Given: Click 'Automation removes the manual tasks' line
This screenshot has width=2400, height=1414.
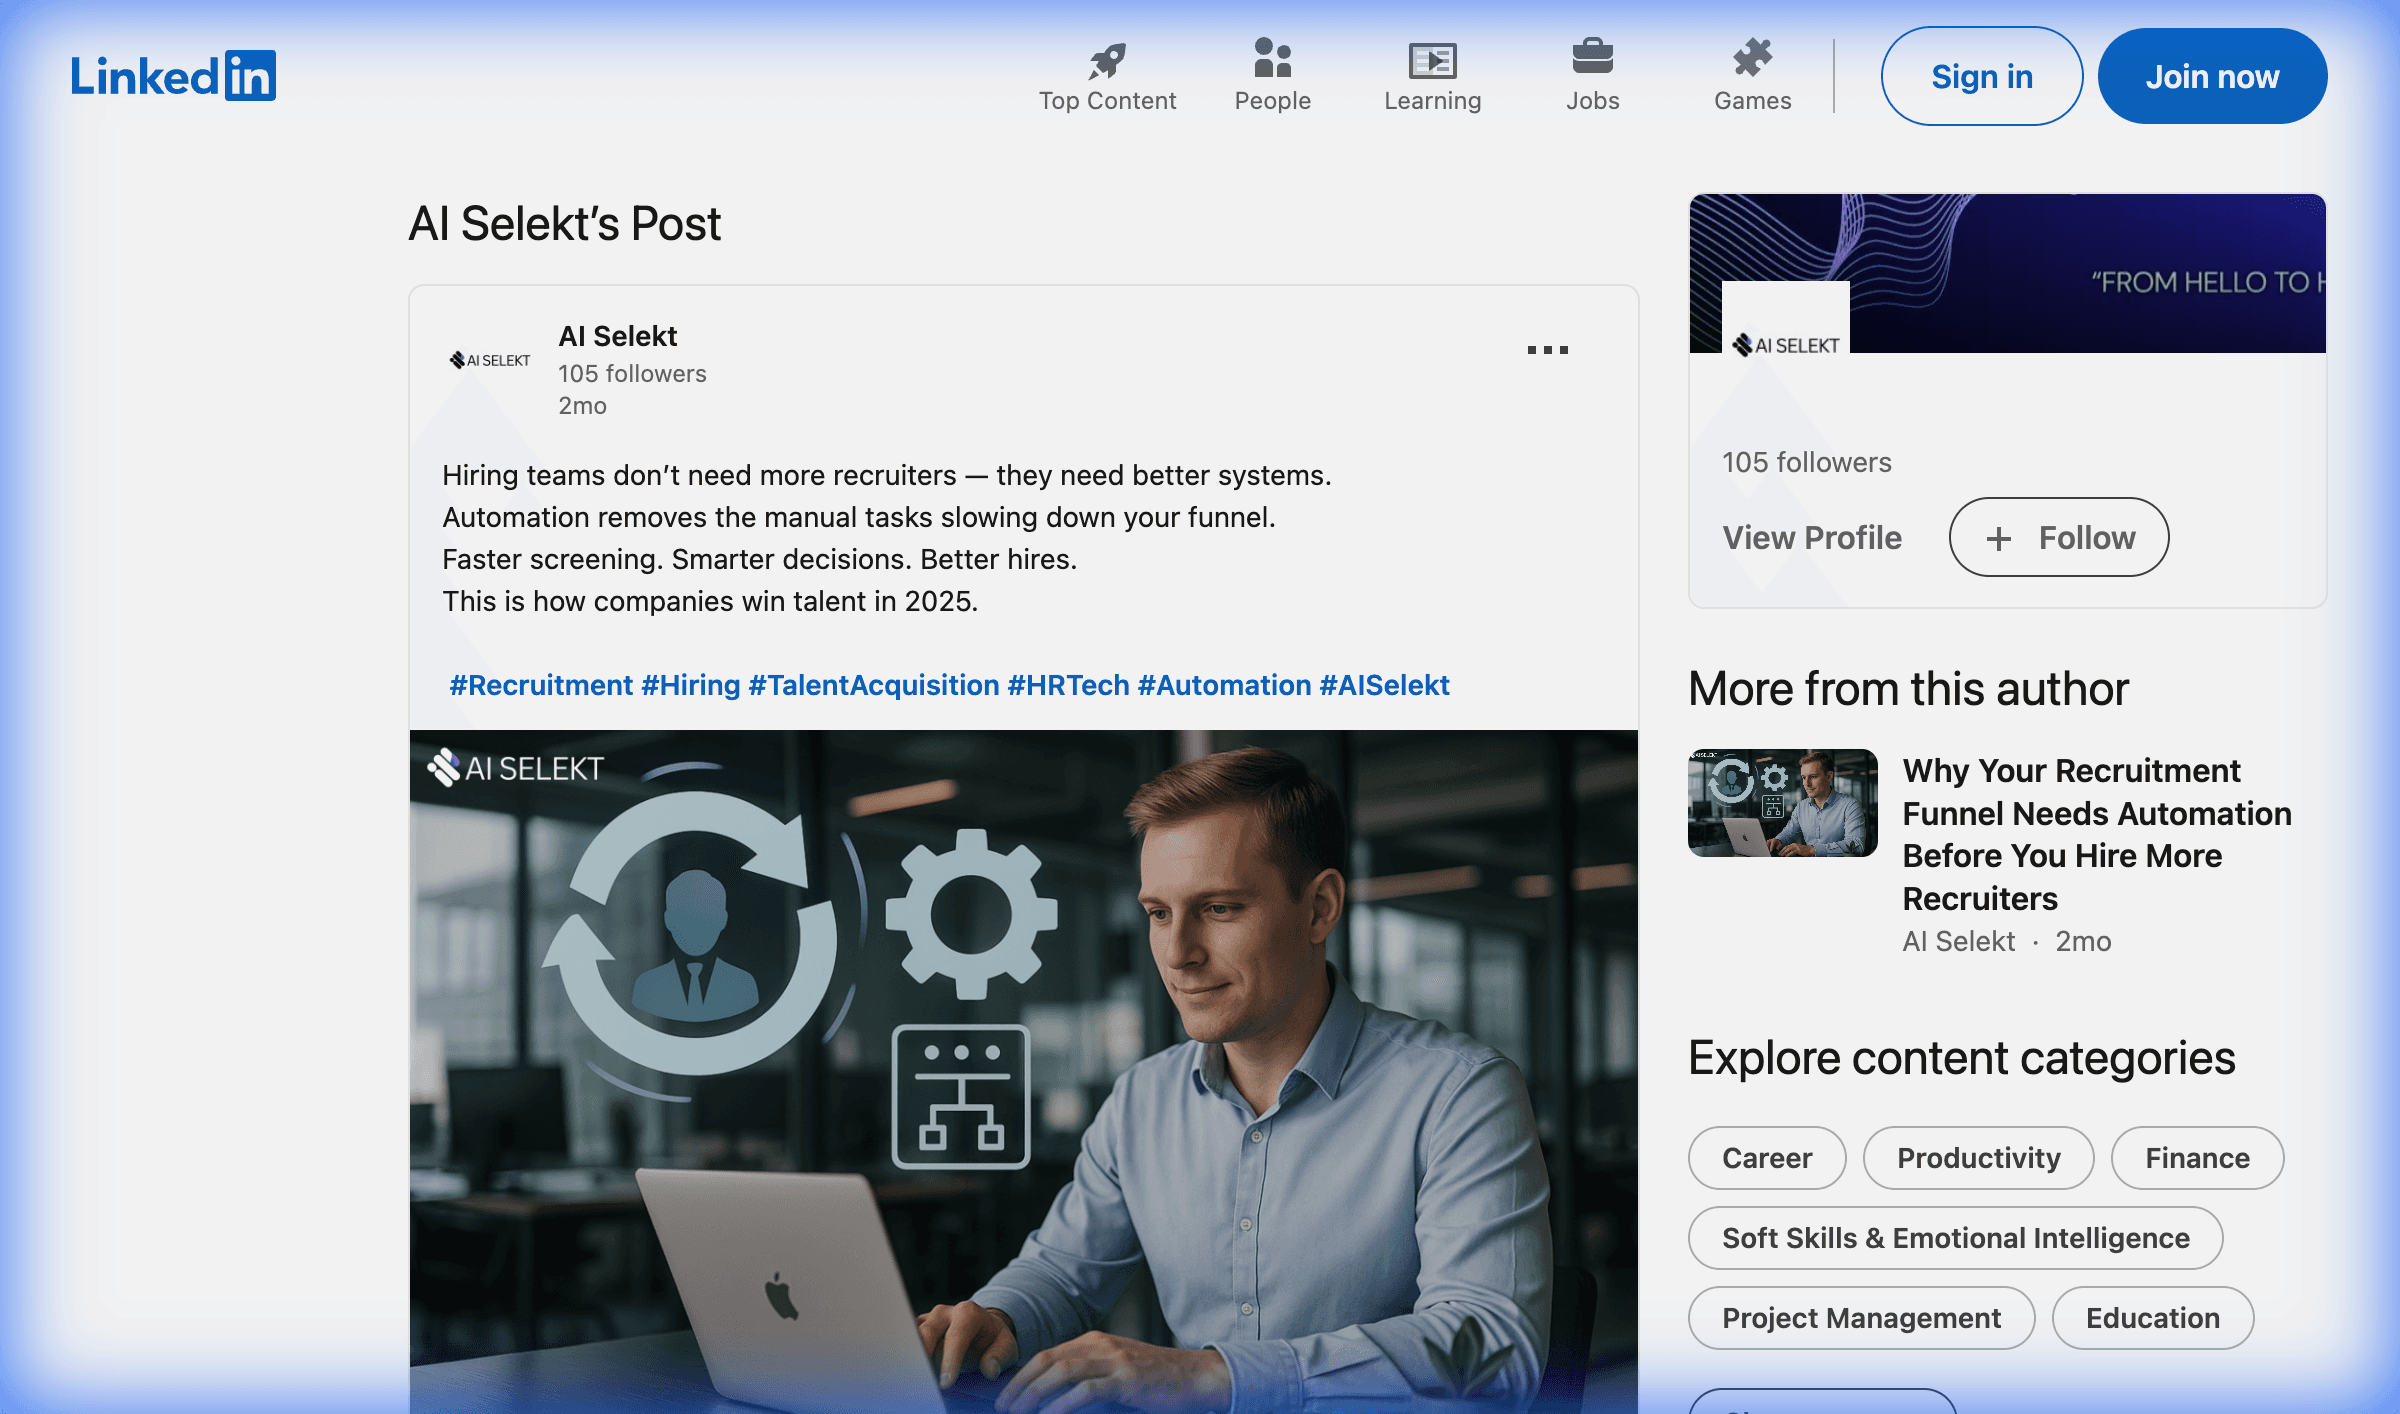Looking at the screenshot, I should tap(859, 517).
